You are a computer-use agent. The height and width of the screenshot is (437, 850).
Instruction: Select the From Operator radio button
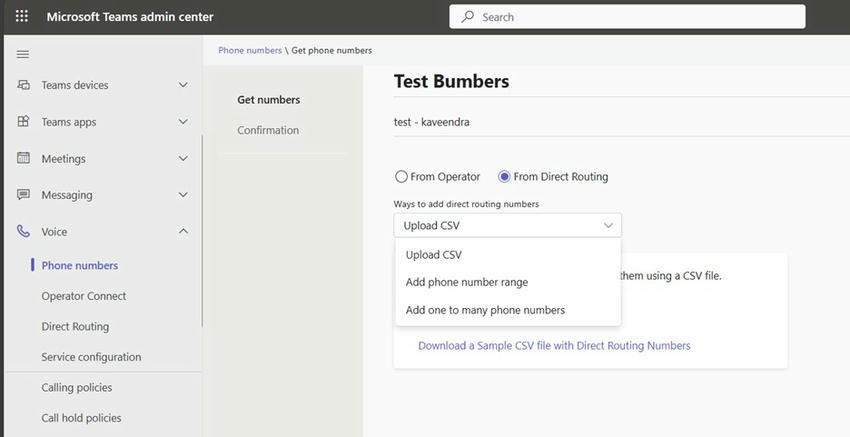click(x=401, y=177)
